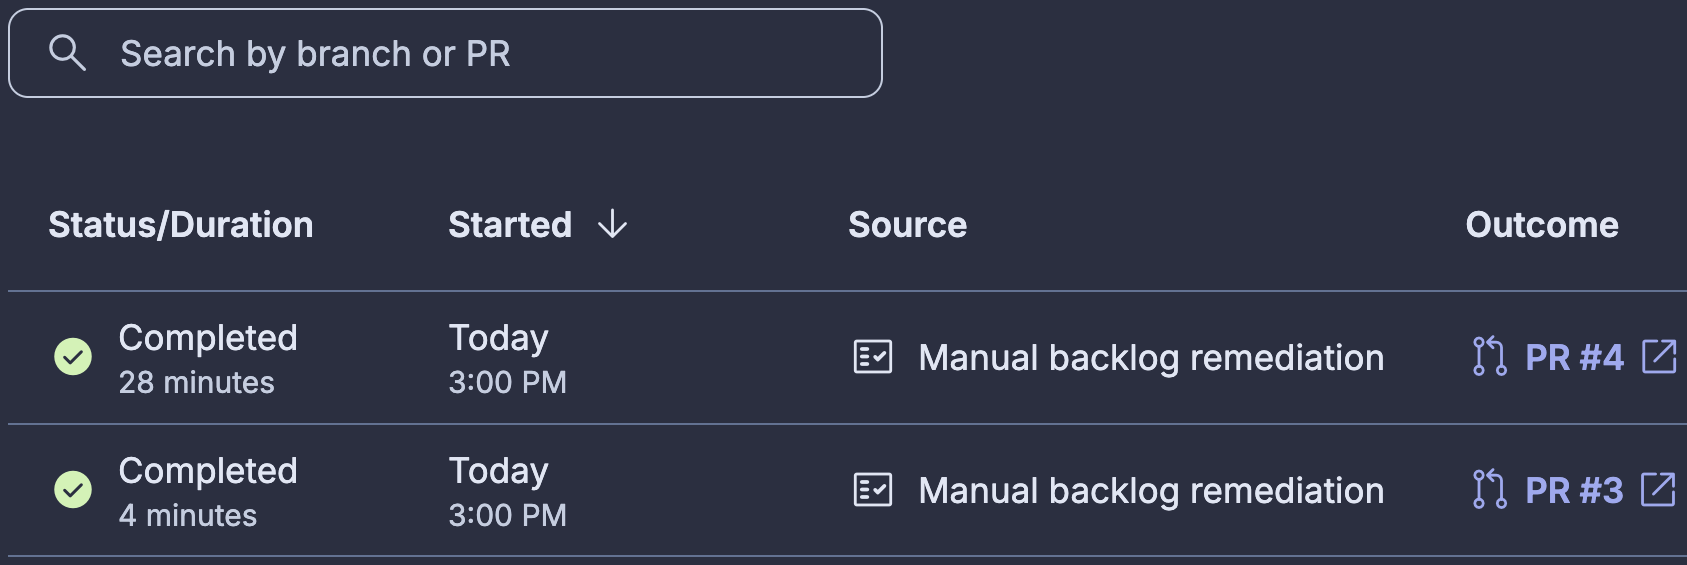Image resolution: width=1687 pixels, height=565 pixels.
Task: Click the Source column header
Action: coord(907,225)
